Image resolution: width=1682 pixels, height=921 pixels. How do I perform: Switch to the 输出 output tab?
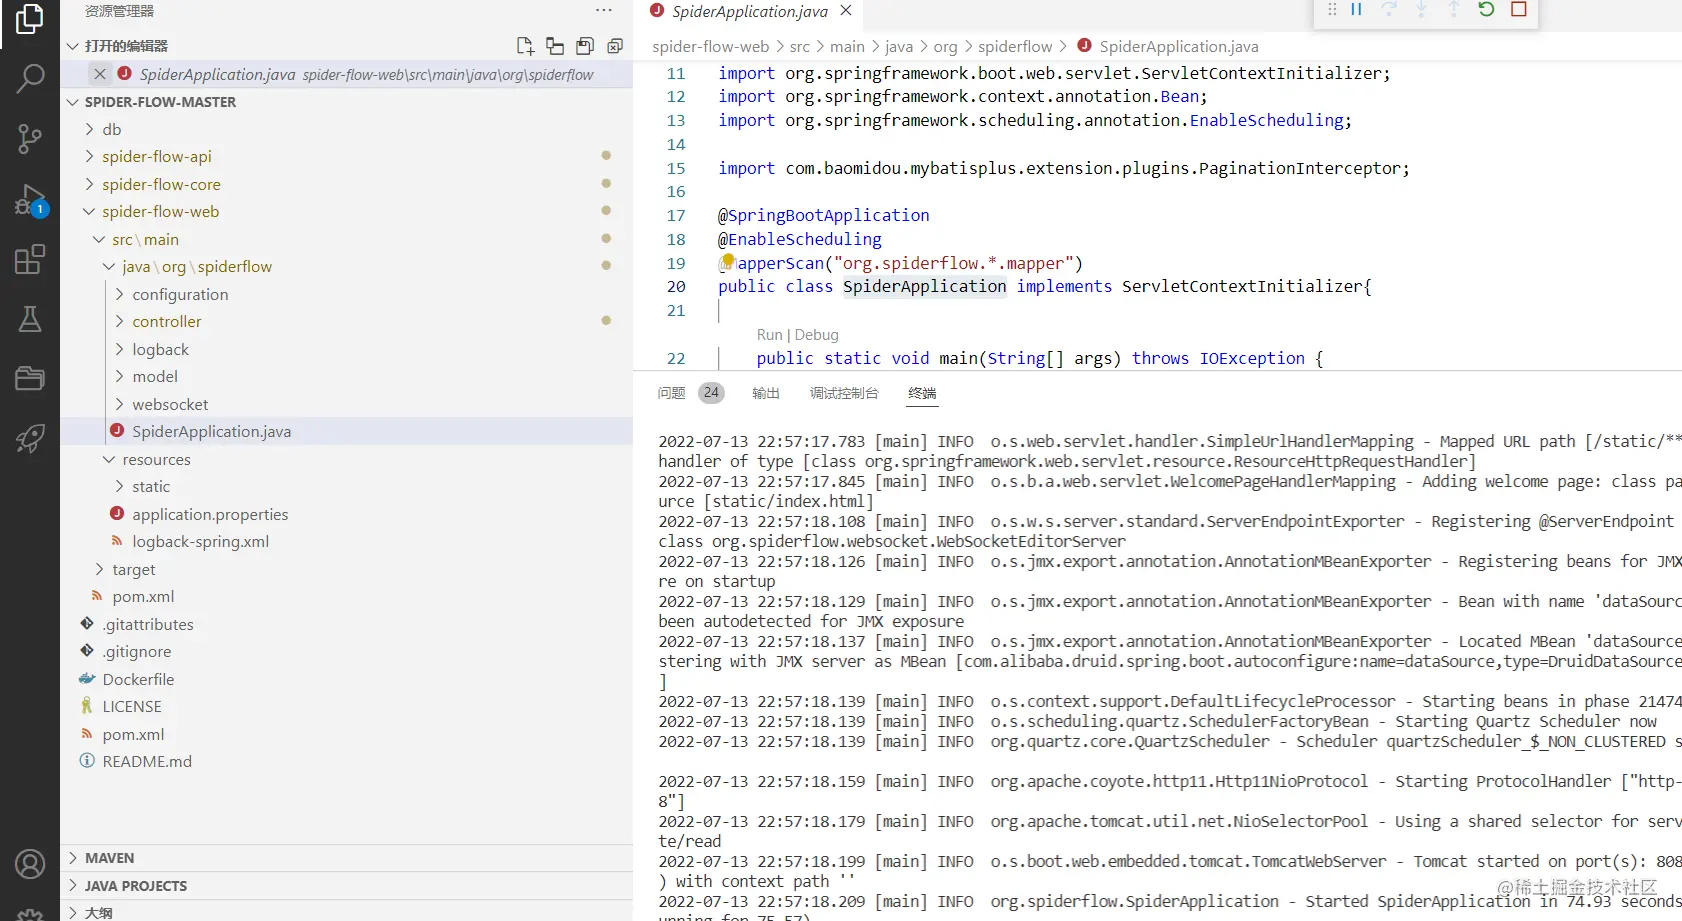(766, 393)
